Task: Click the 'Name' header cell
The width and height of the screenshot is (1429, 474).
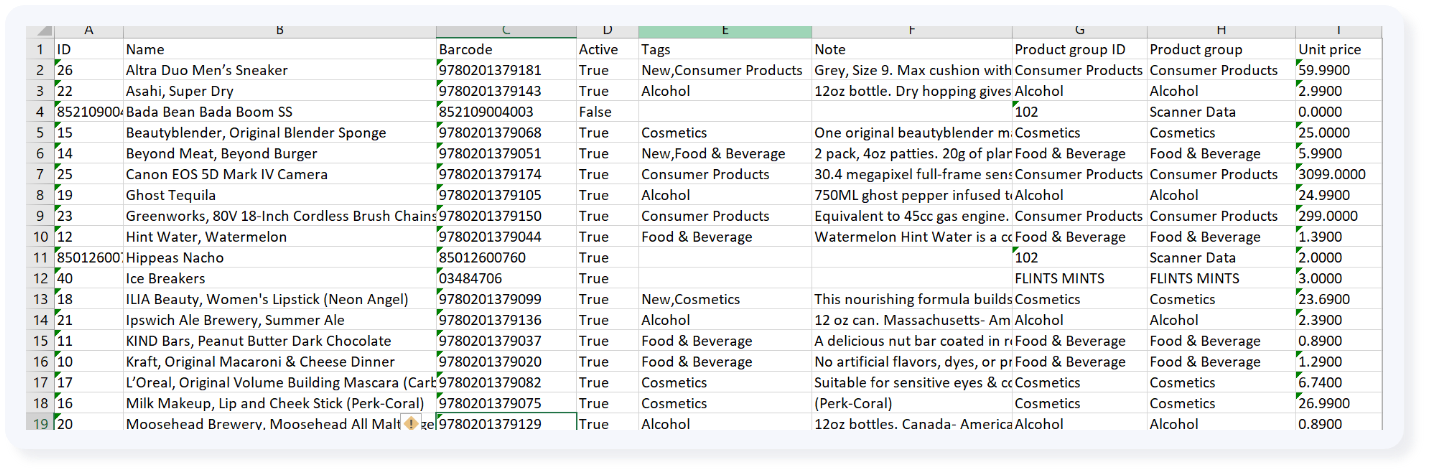Action: point(280,49)
